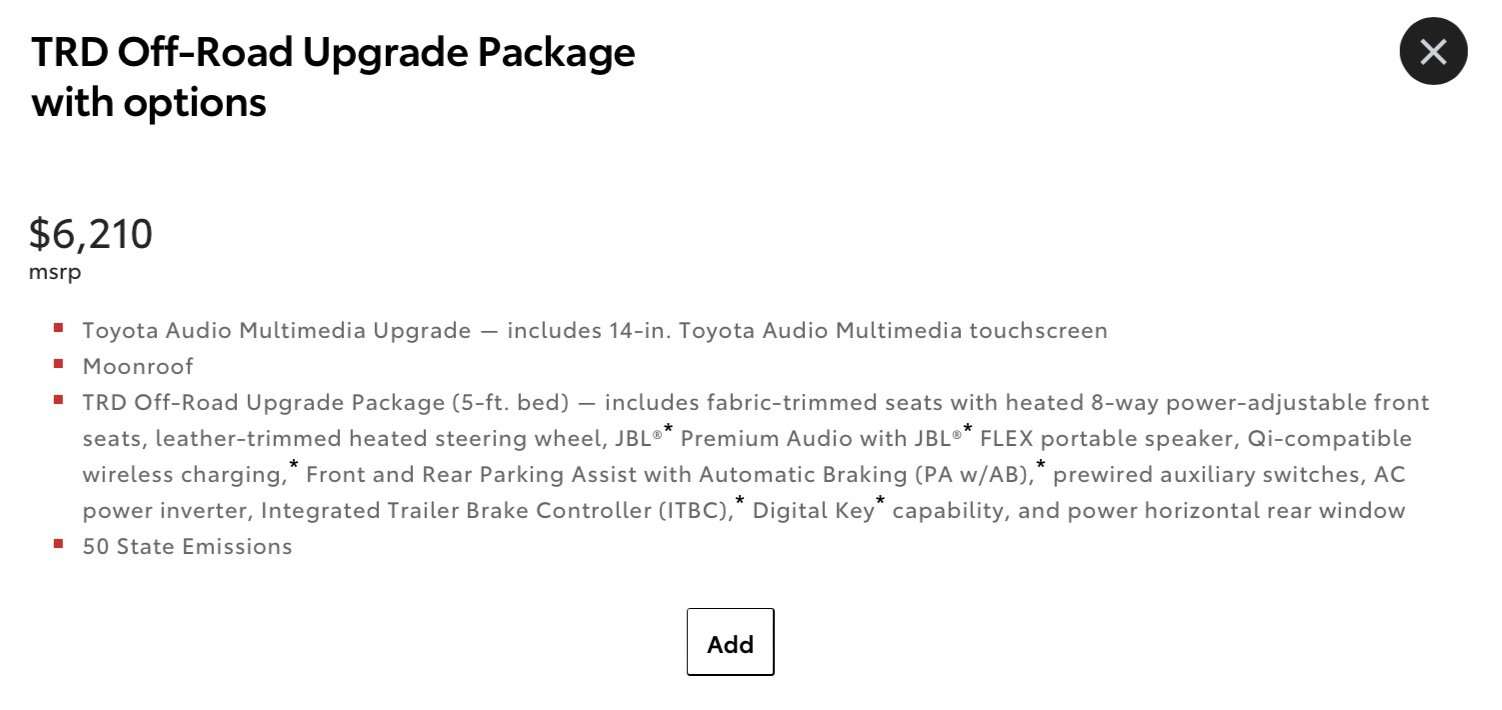Image resolution: width=1502 pixels, height=710 pixels.
Task: Open disclaimer asterisk before FLEX portable speaker
Action: pos(968,429)
